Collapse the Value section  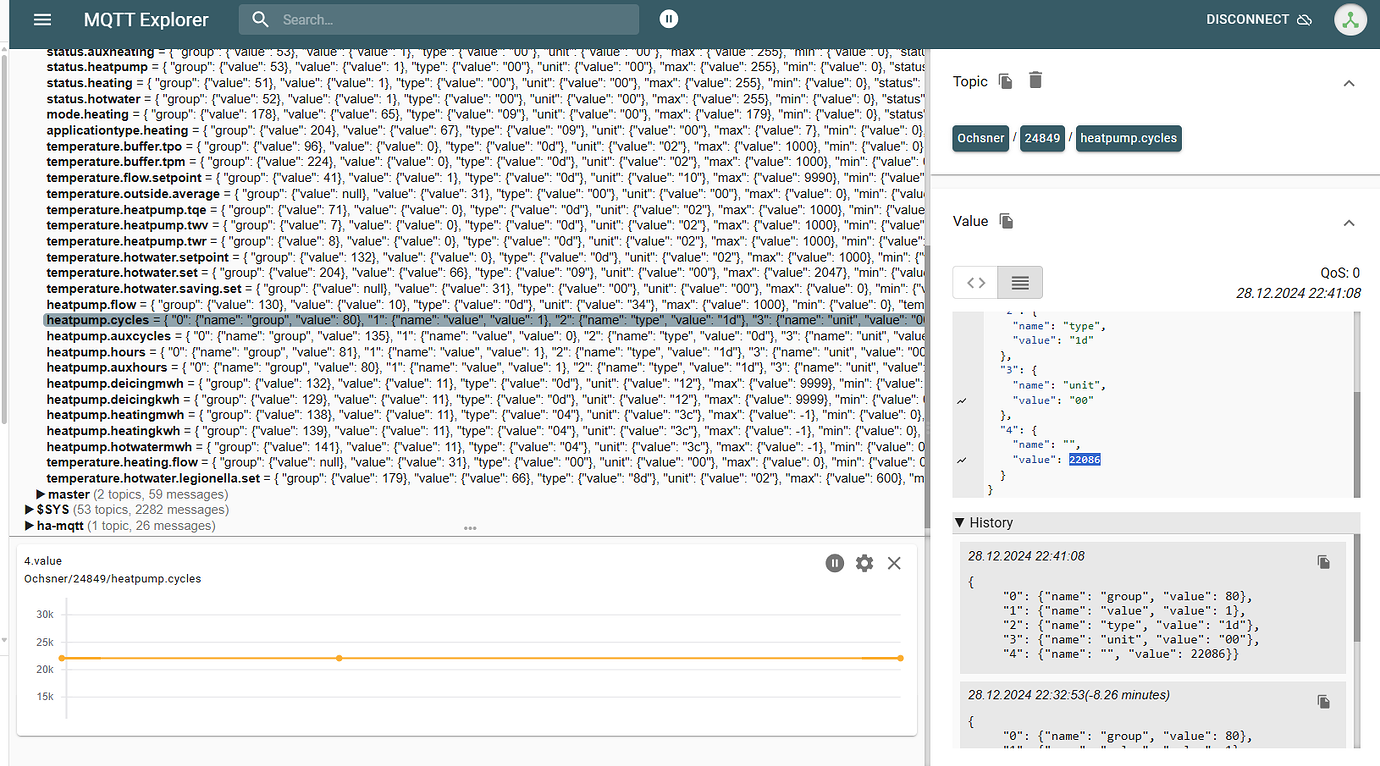click(1348, 223)
